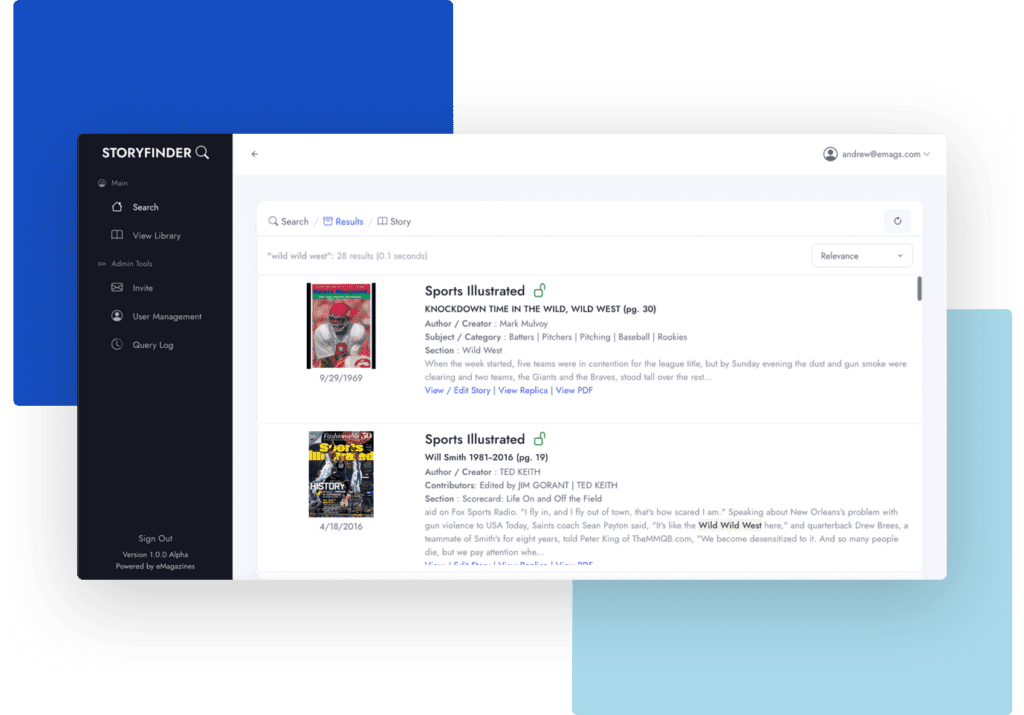Open User Management in sidebar
Viewport: 1024px width, 715px height.
click(167, 317)
